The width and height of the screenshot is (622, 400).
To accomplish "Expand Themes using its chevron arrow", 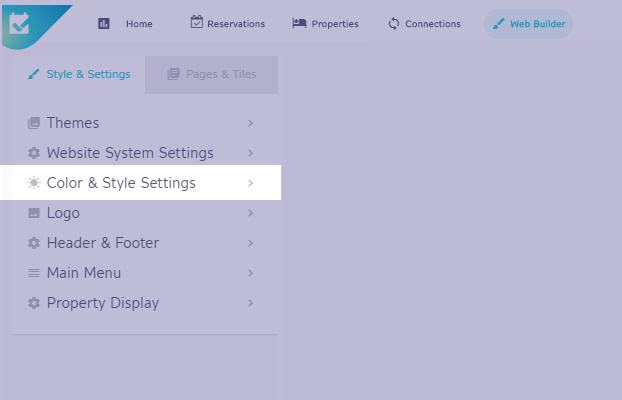I will pyautogui.click(x=250, y=123).
